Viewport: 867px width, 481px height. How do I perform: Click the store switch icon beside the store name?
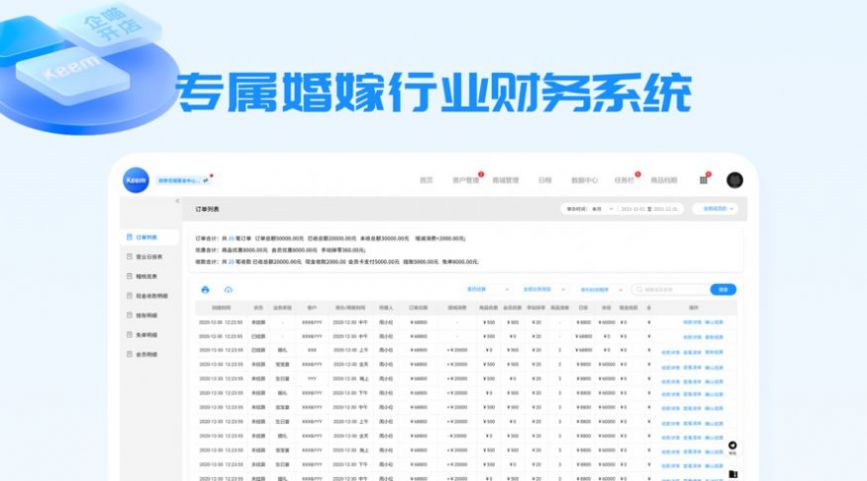click(x=206, y=180)
